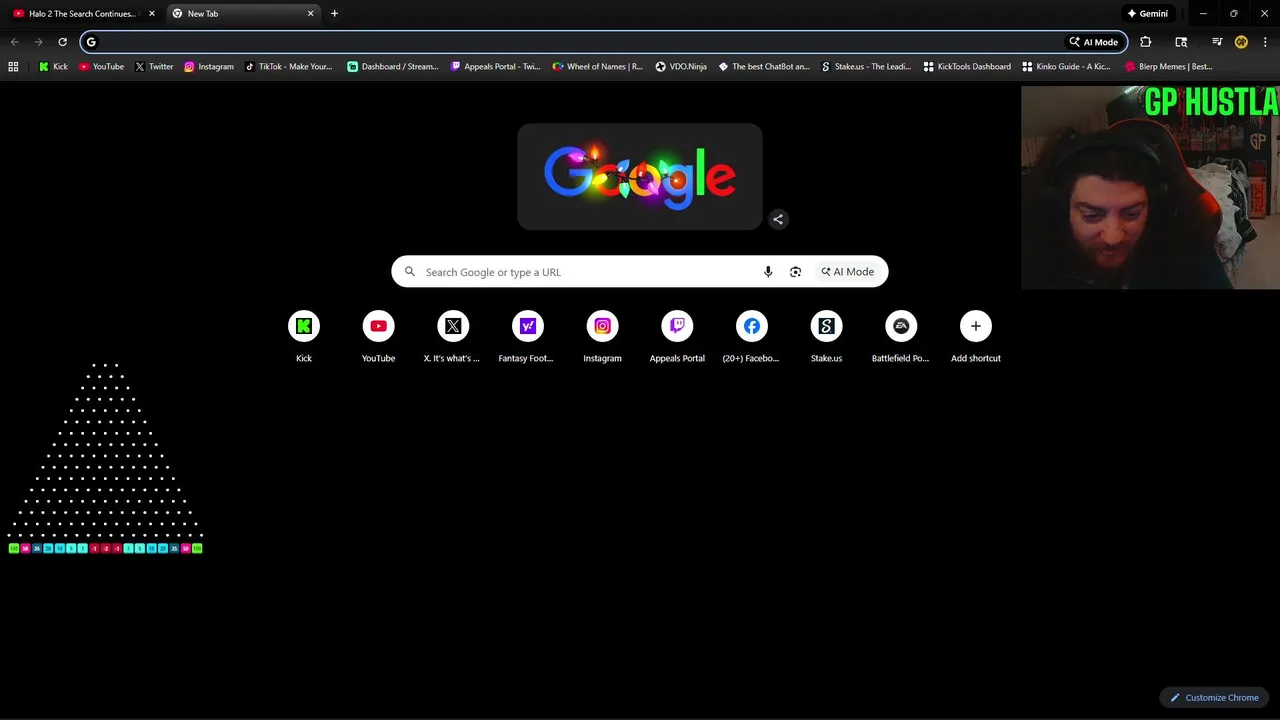Open a new tab with the plus button

(x=334, y=14)
